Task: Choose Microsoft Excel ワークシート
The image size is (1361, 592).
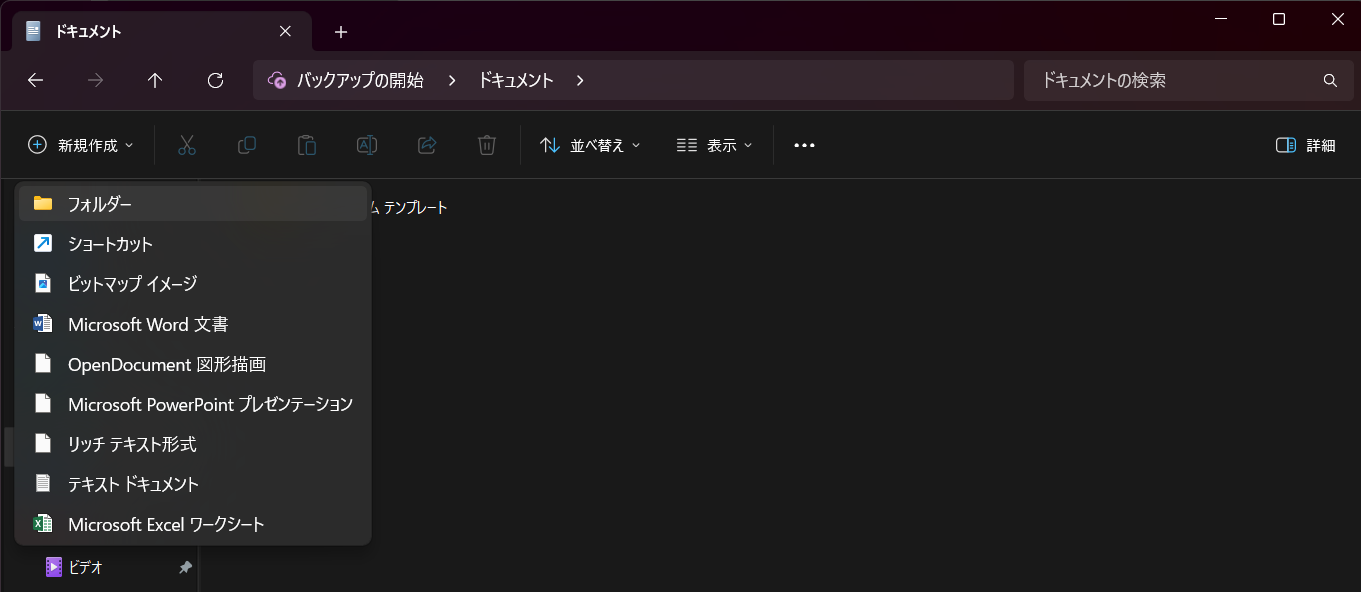Action: pos(193,524)
